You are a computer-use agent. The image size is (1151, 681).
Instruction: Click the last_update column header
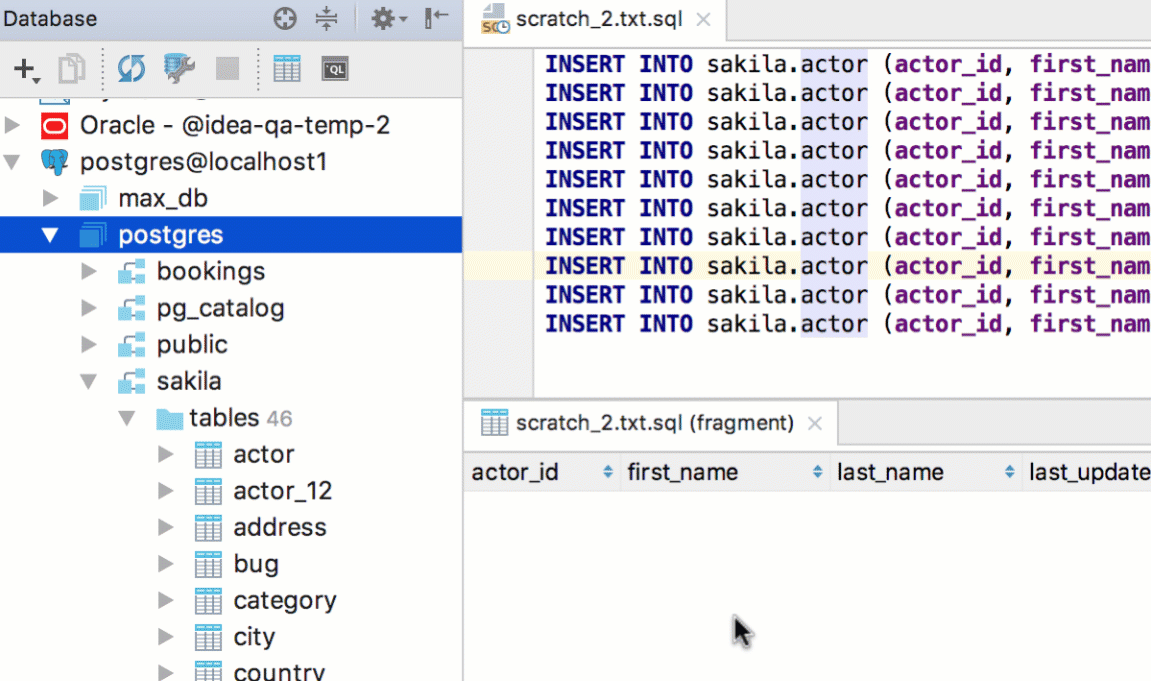tap(1088, 472)
